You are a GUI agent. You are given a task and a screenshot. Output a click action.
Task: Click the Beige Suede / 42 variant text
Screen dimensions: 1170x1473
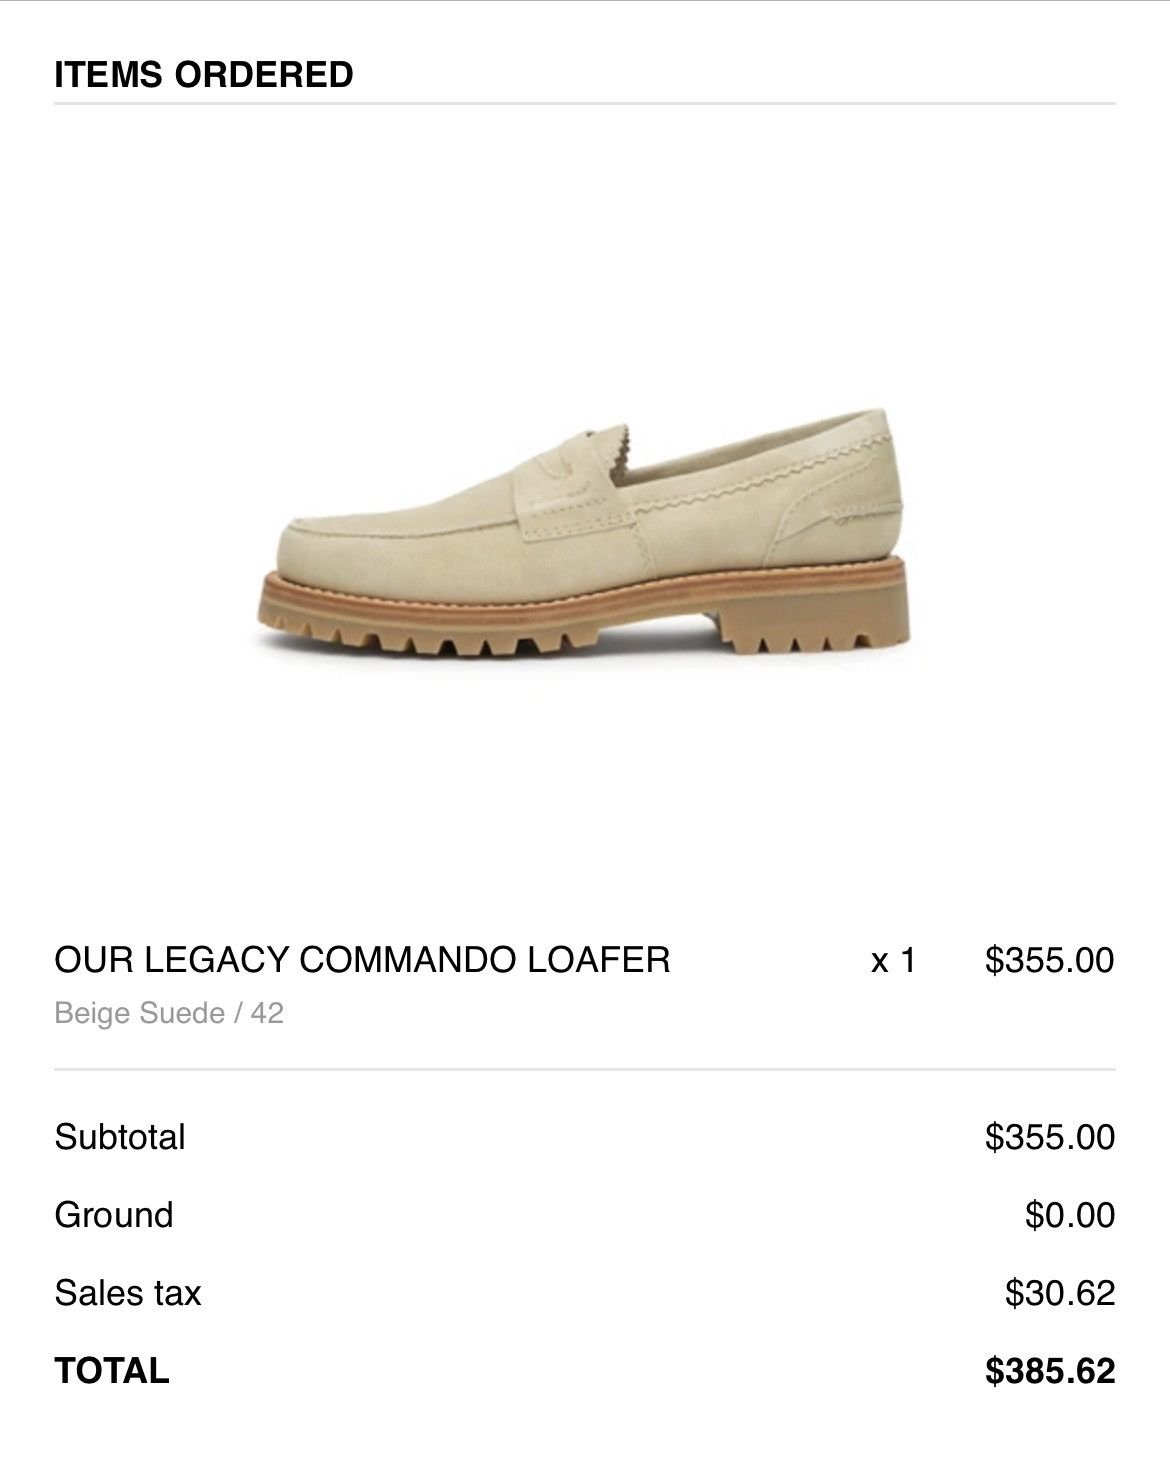169,1014
